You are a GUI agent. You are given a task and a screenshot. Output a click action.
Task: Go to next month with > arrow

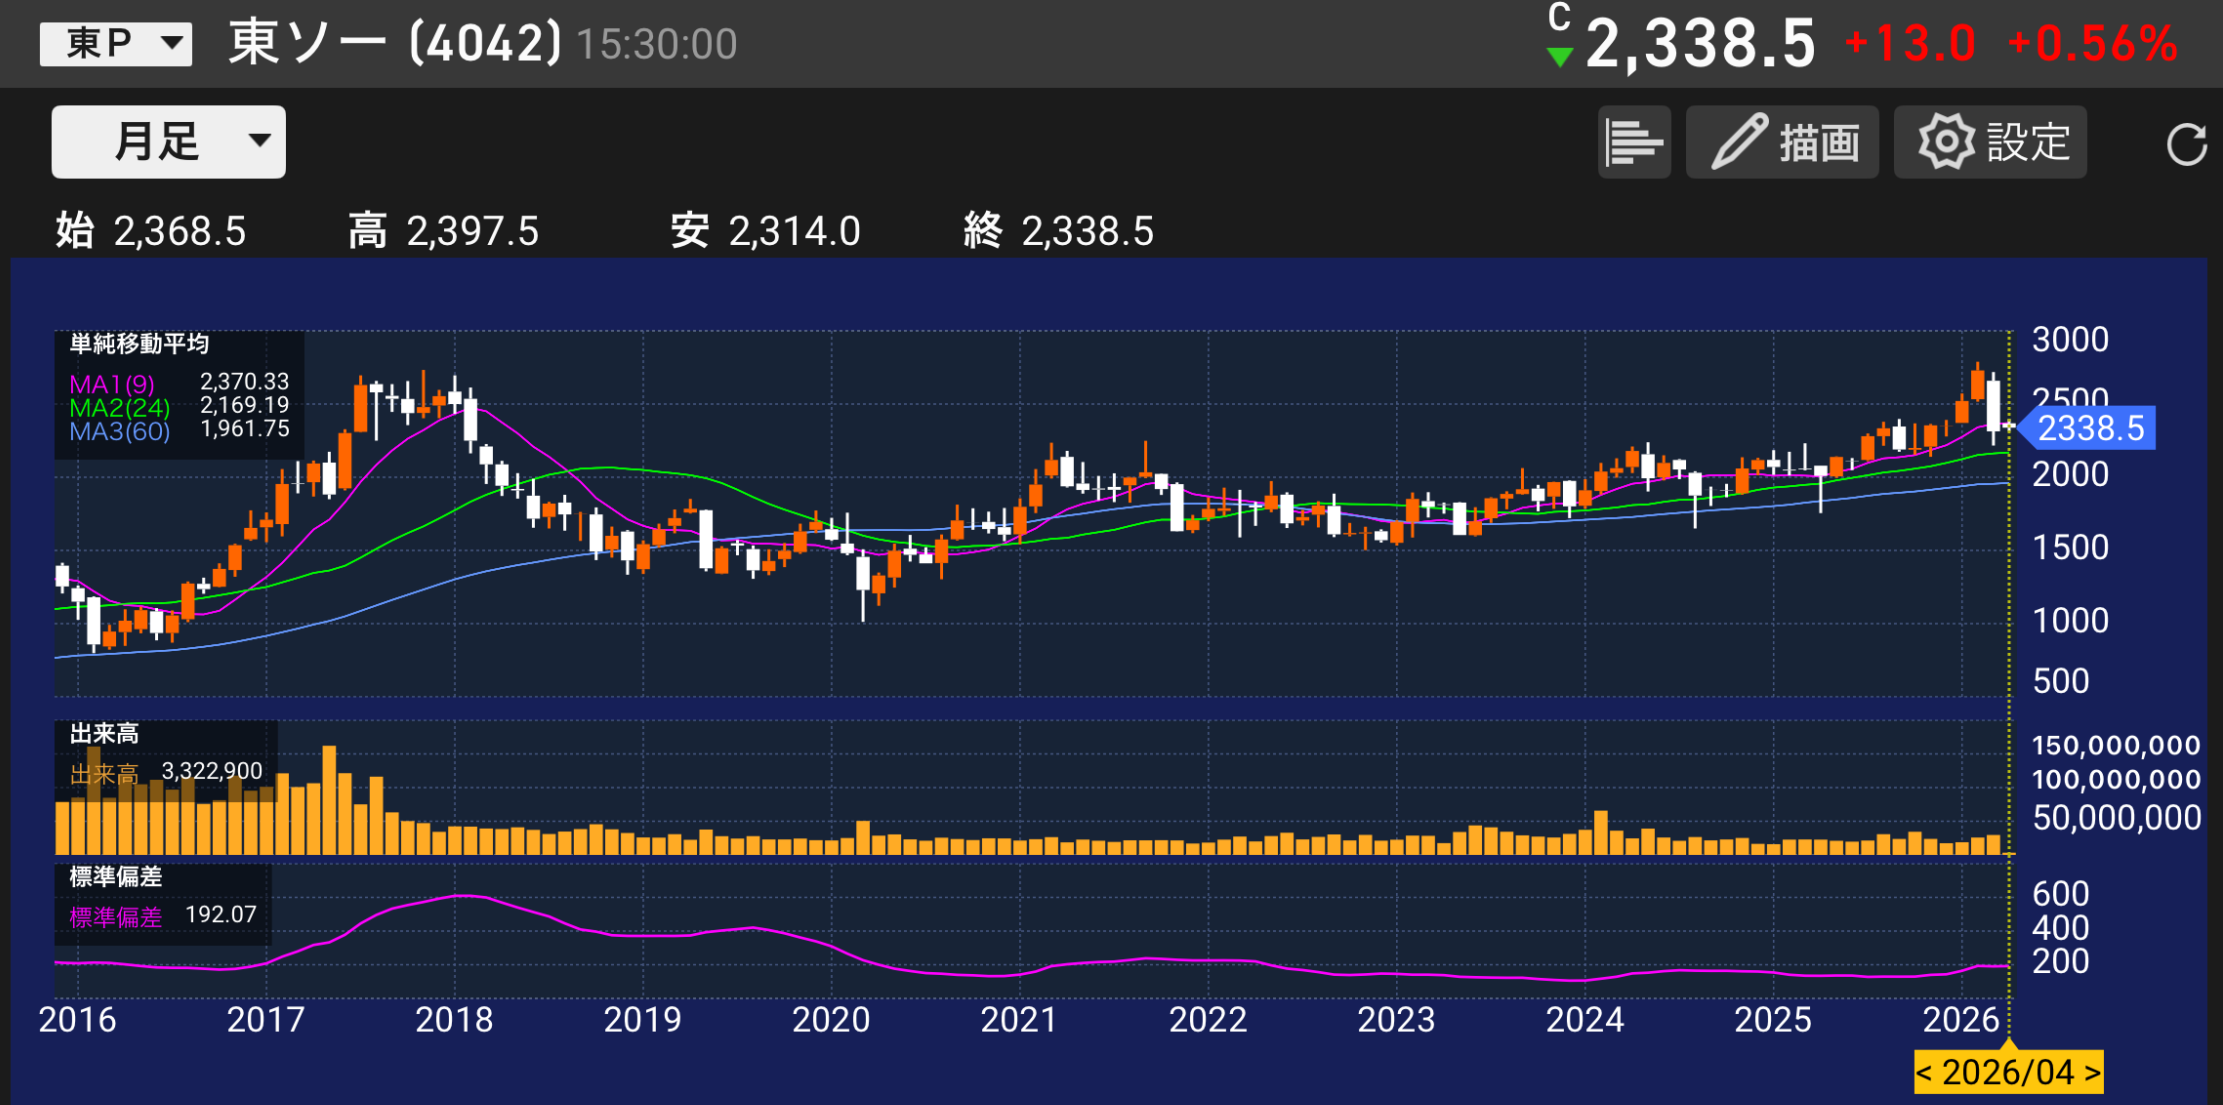tap(2092, 1073)
